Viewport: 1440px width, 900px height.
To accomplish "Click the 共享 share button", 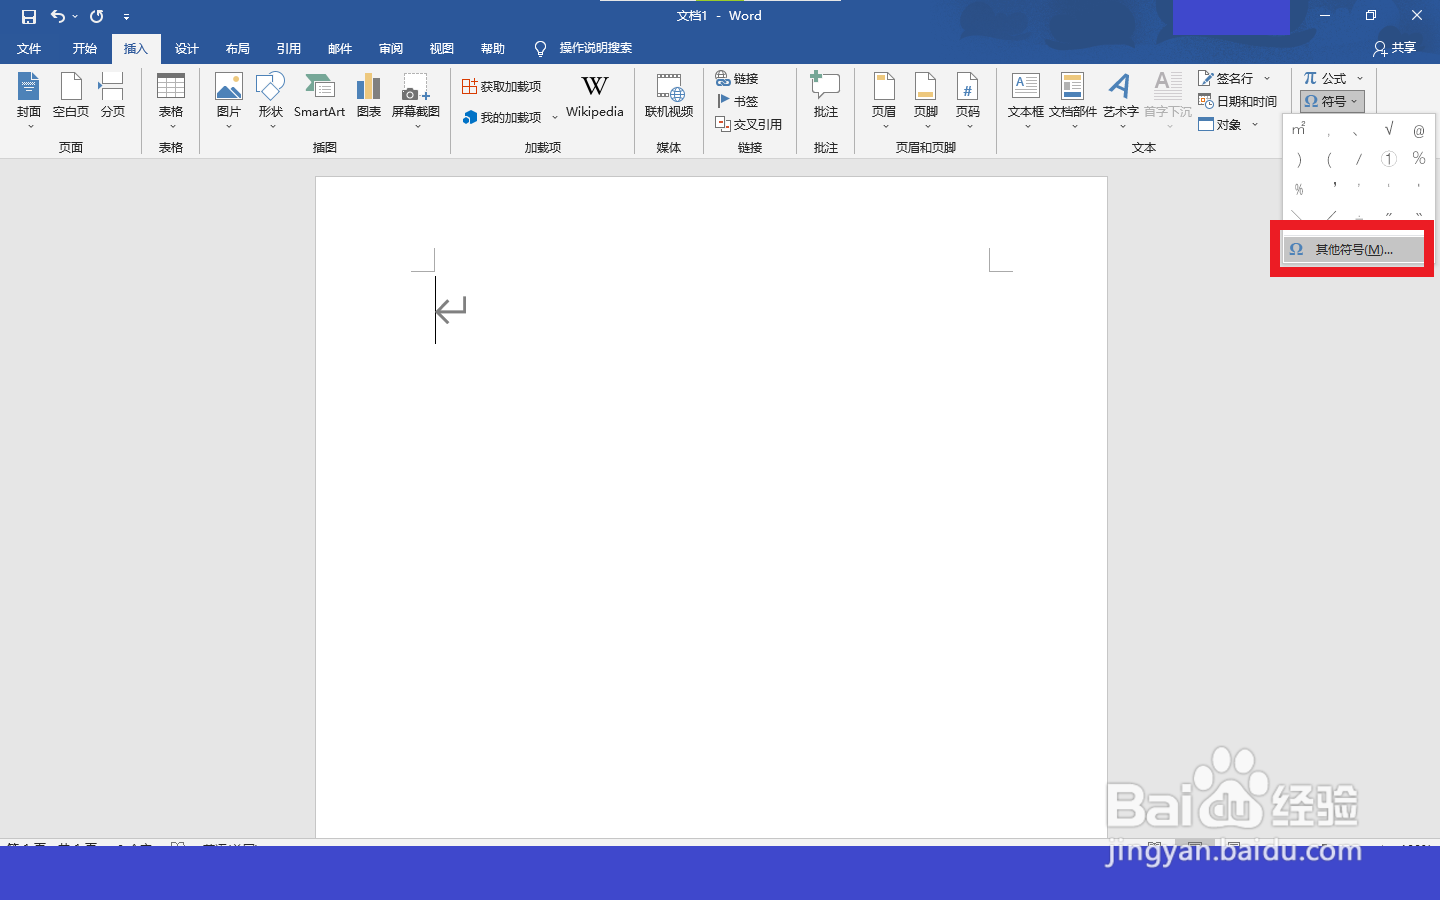I will (1395, 48).
